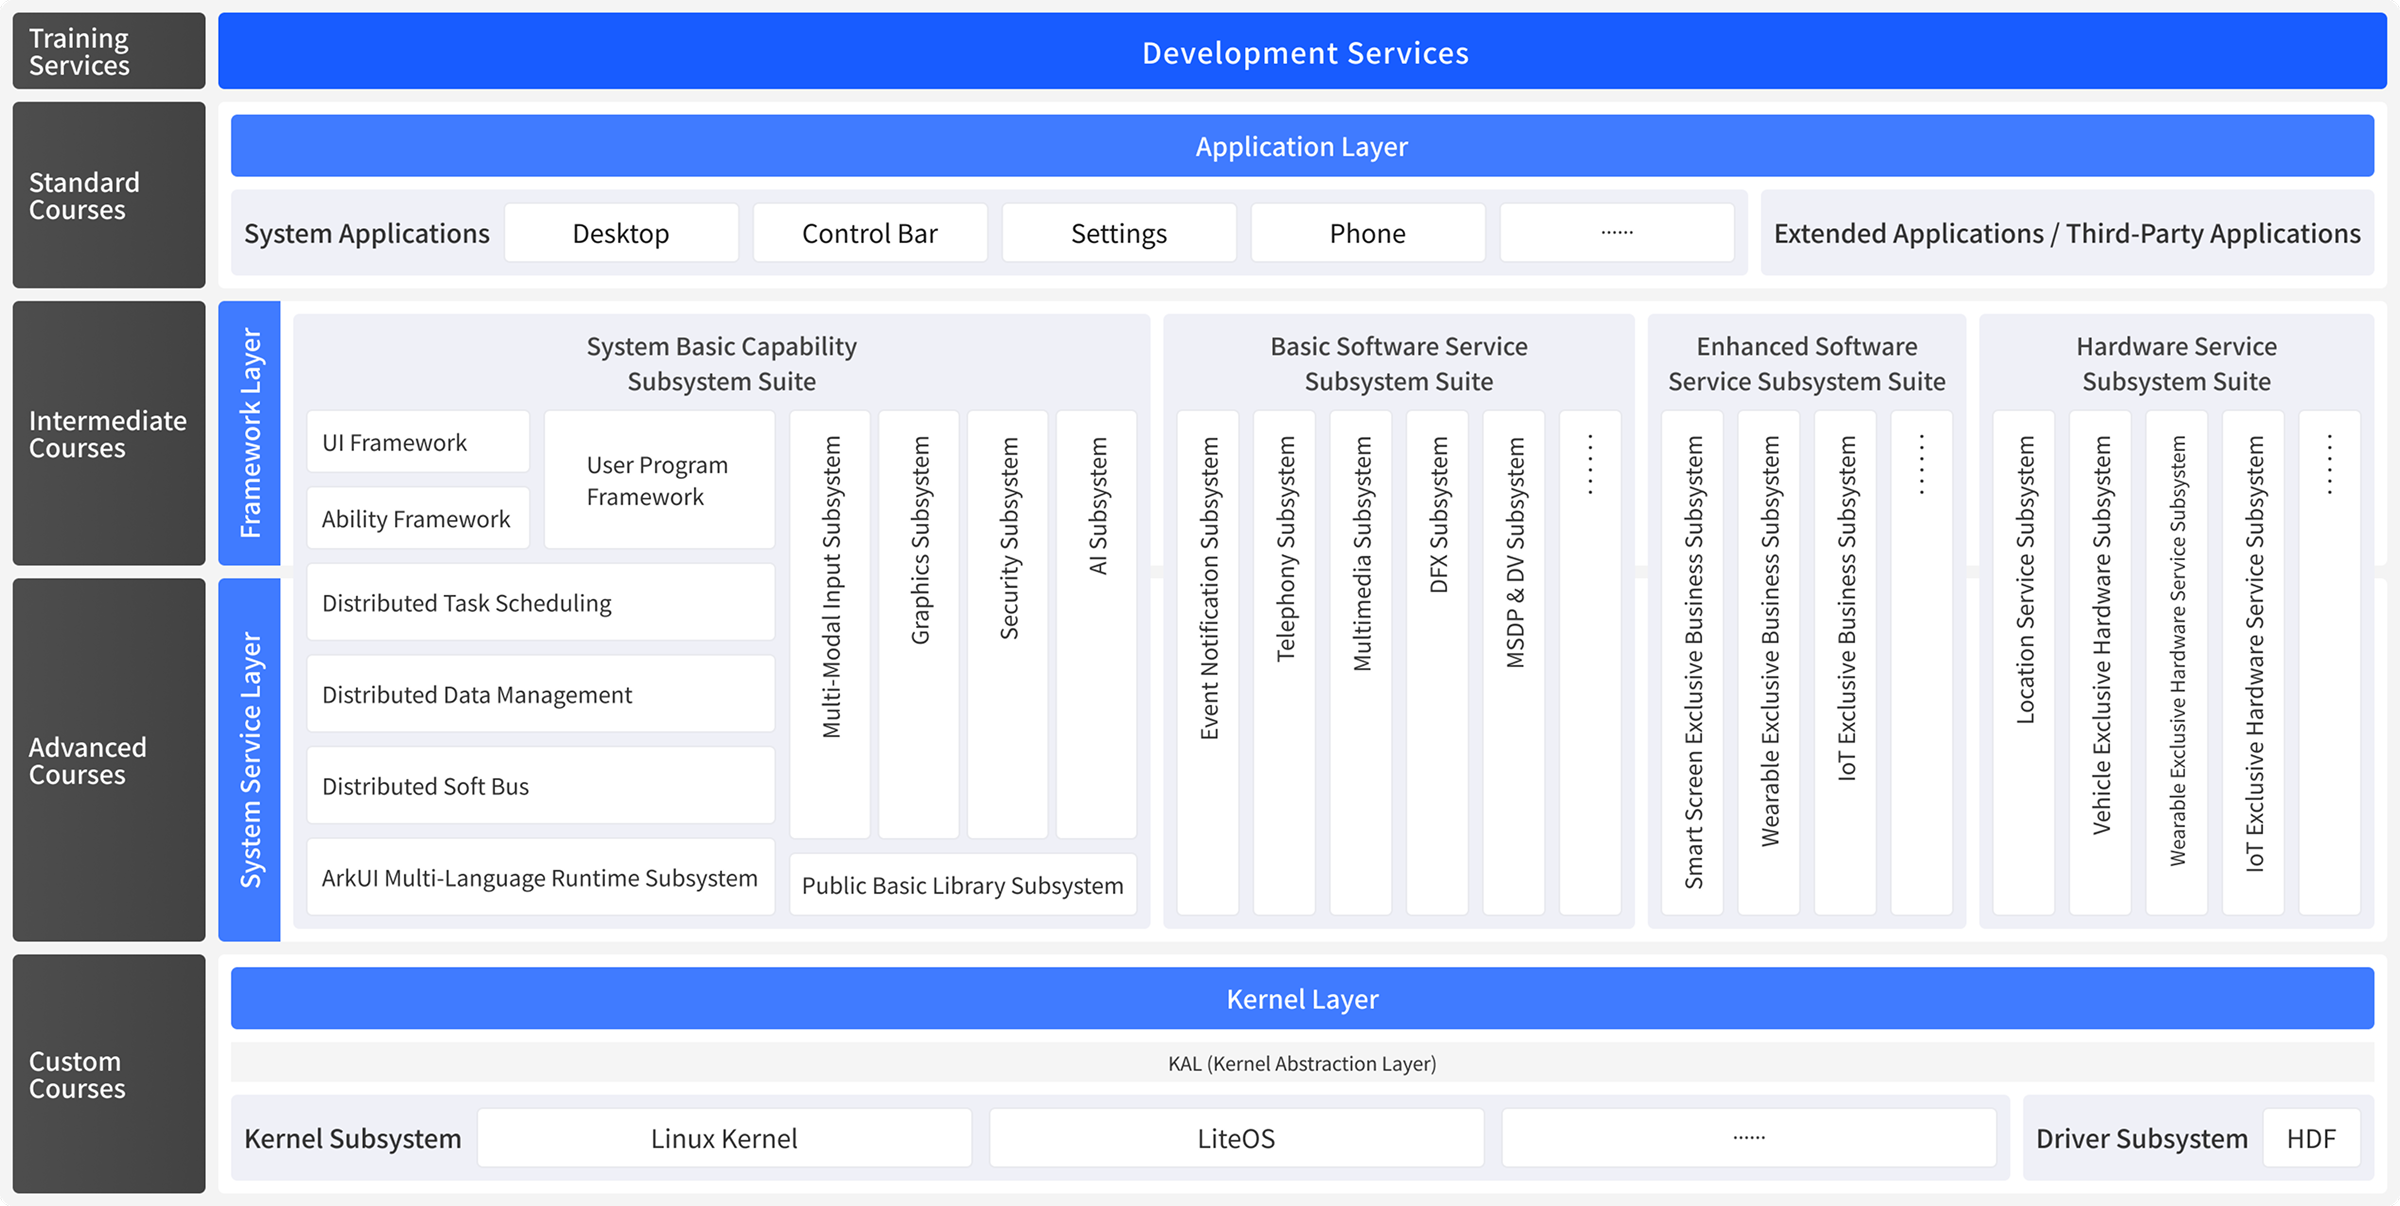This screenshot has height=1206, width=2400.
Task: Toggle the HDF driver block
Action: (2311, 1137)
